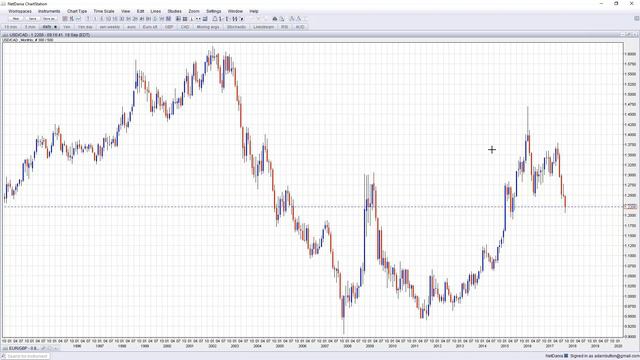The image size is (640, 360).
Task: Restore down the ChartStation window
Action: click(x=616, y=4)
